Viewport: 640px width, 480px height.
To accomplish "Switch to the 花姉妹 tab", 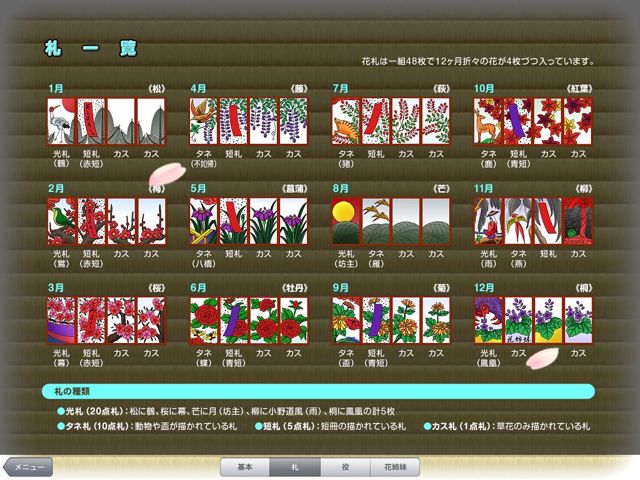I will (x=395, y=467).
